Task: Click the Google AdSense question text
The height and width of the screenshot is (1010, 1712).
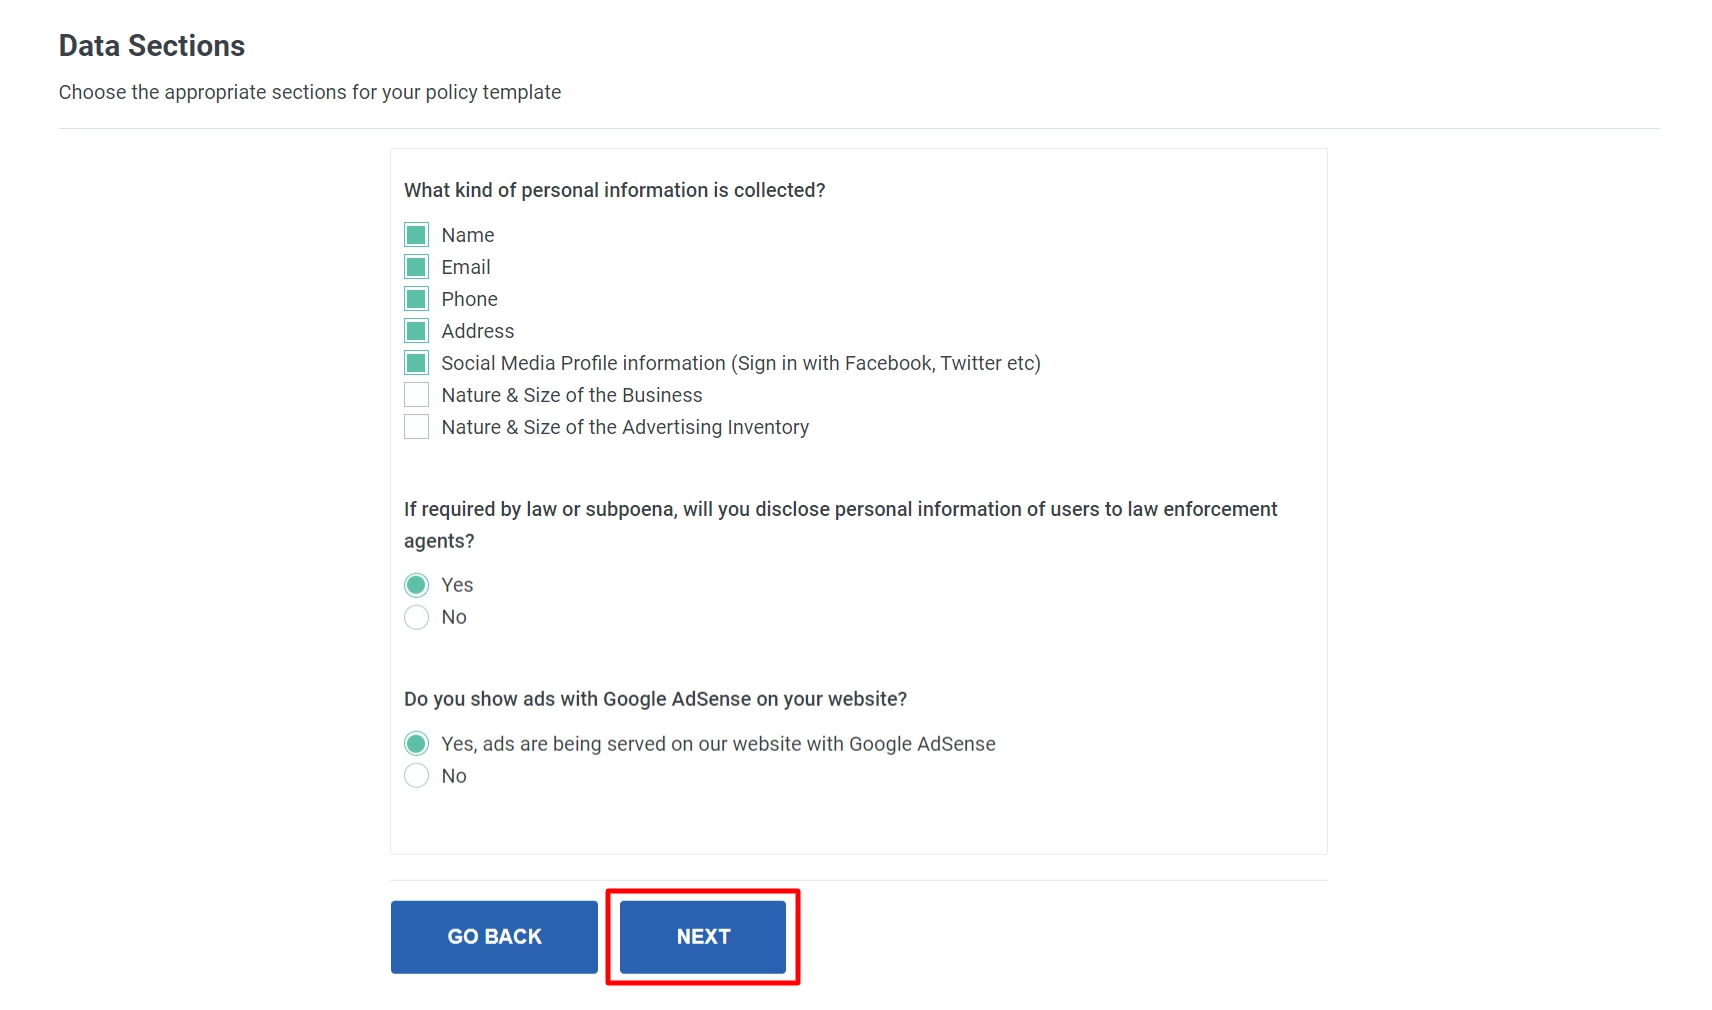Action: [x=655, y=699]
